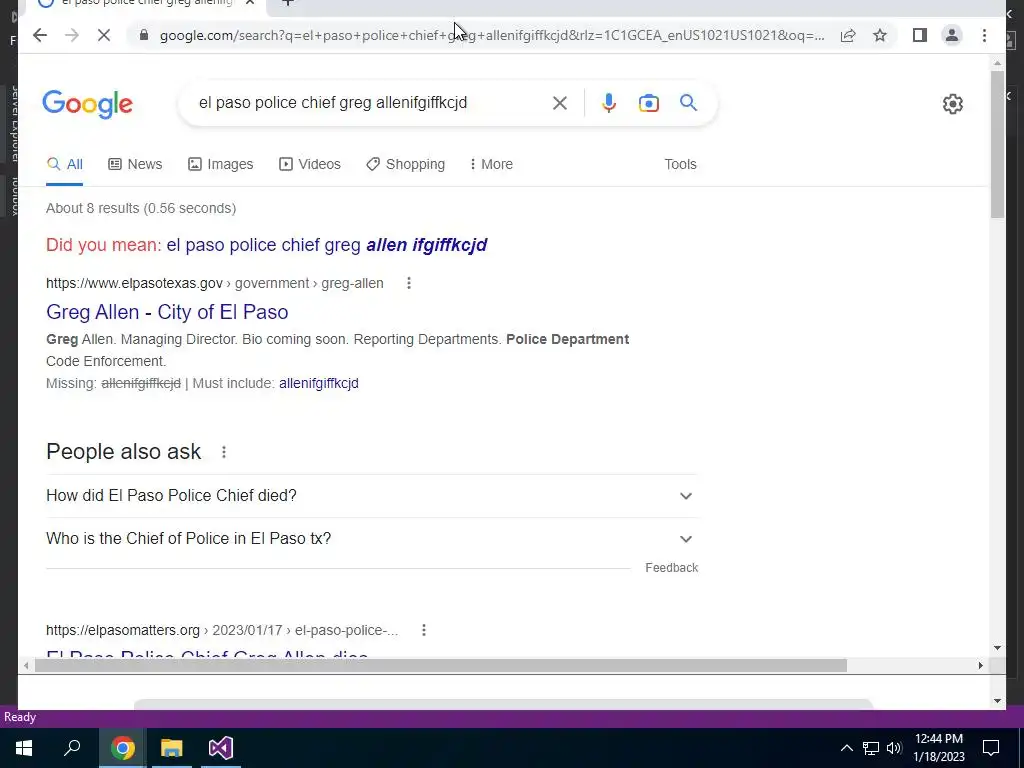The image size is (1024, 768).
Task: Click the elpasotexas.gov result URL breadcrumb
Action: point(215,283)
